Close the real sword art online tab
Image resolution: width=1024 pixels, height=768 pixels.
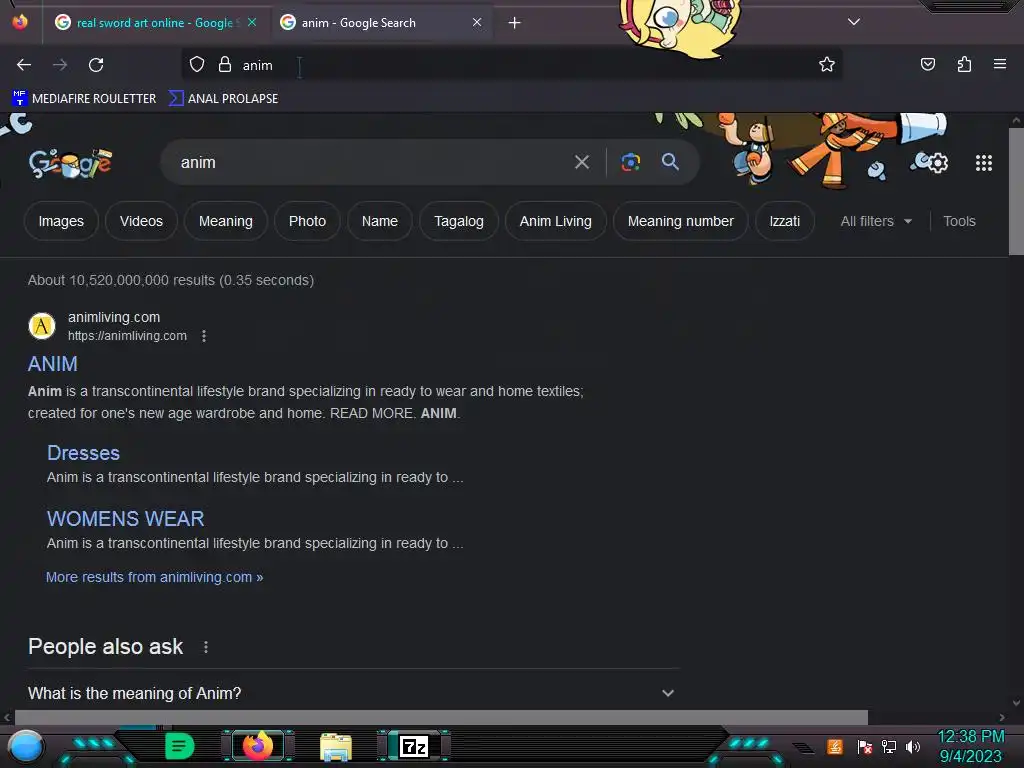252,22
